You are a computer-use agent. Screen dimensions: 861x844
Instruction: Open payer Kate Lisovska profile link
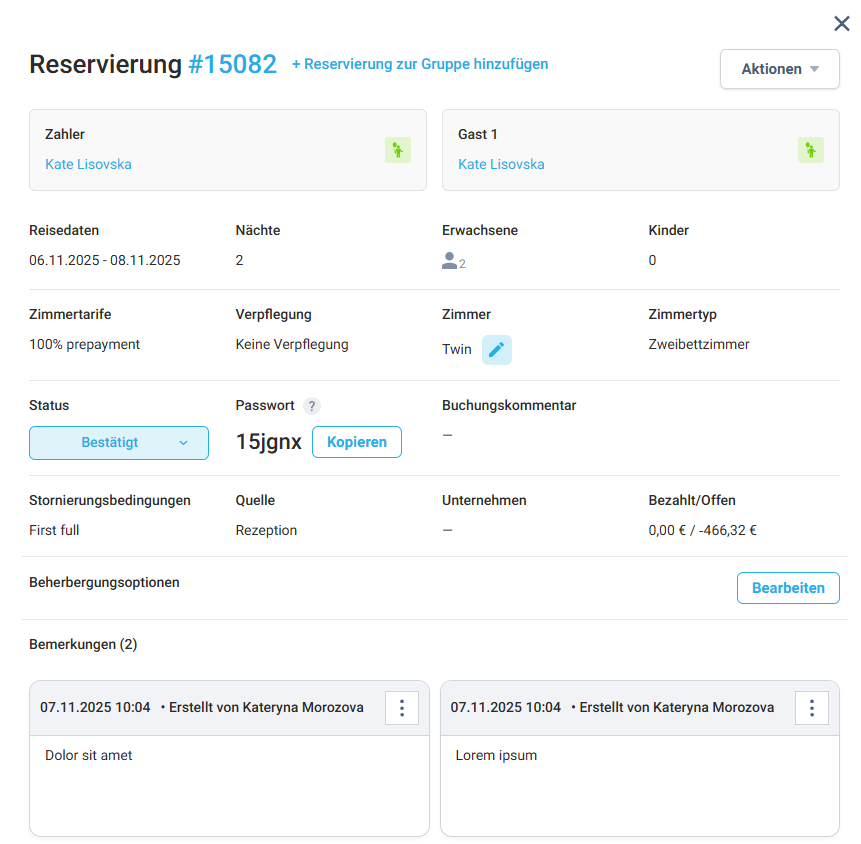(88, 164)
